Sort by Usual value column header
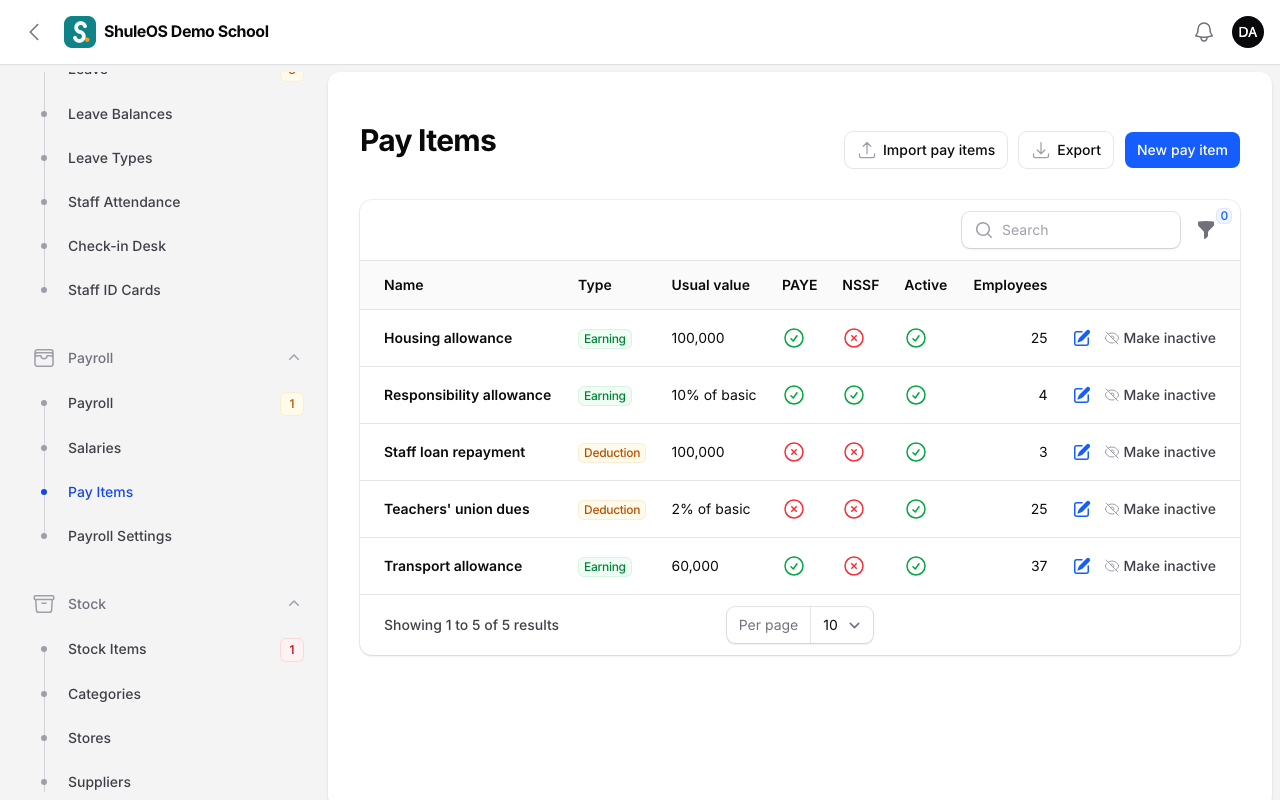 (710, 285)
